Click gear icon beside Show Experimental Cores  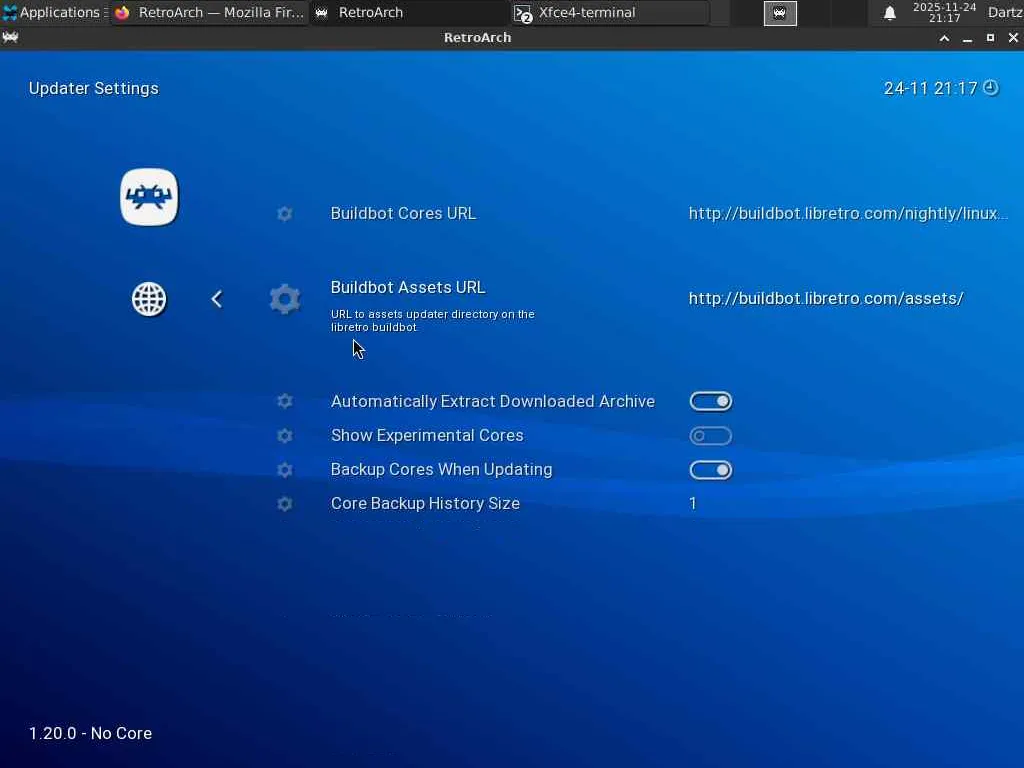[x=284, y=436]
